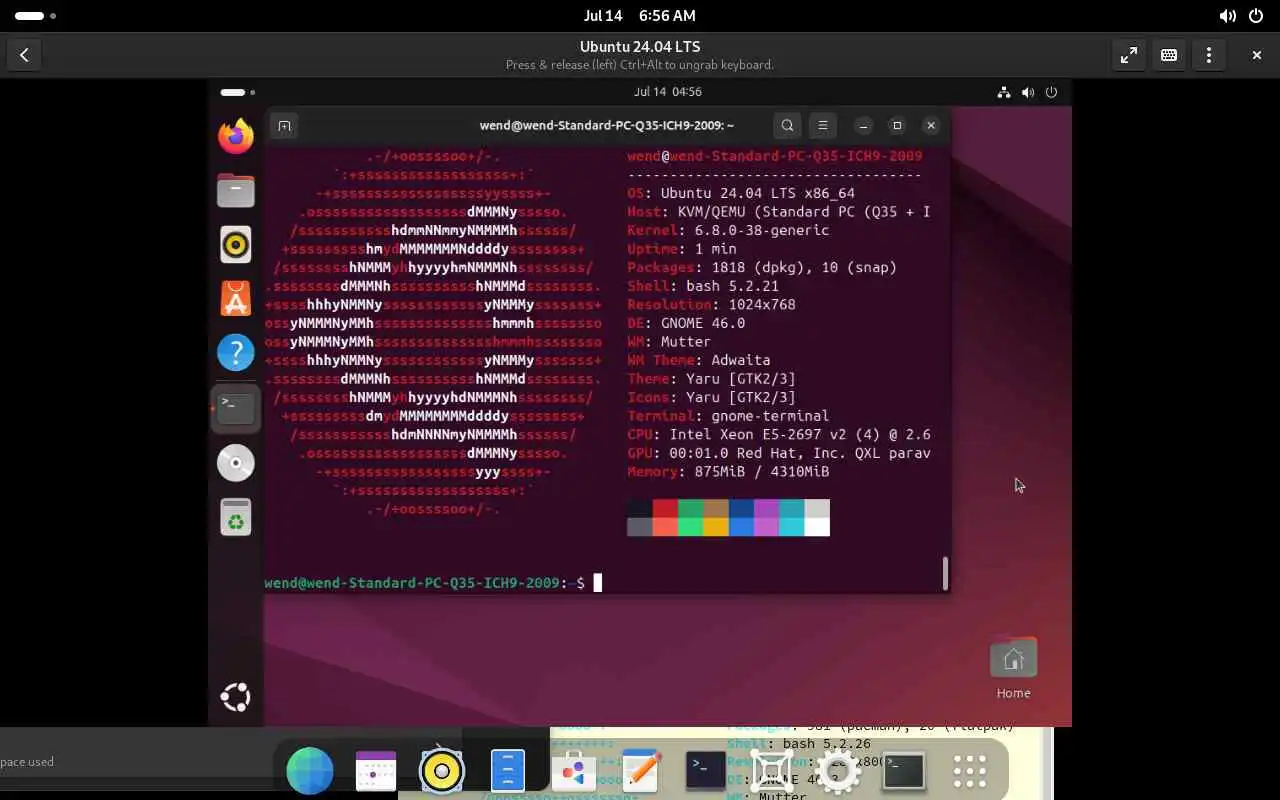
Task: Click 'CPU: Intel Xeon E5-2697 v2' line
Action: pyautogui.click(x=779, y=434)
